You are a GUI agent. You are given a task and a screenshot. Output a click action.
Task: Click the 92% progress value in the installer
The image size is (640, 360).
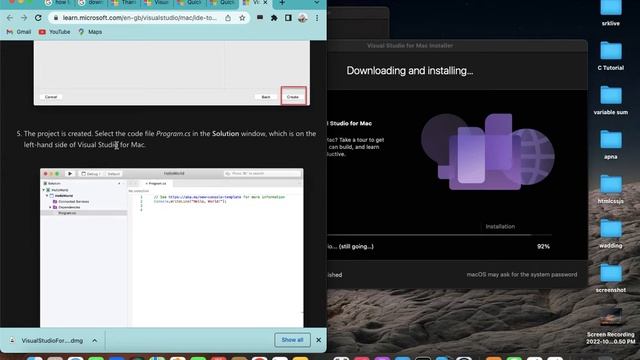[x=543, y=247]
